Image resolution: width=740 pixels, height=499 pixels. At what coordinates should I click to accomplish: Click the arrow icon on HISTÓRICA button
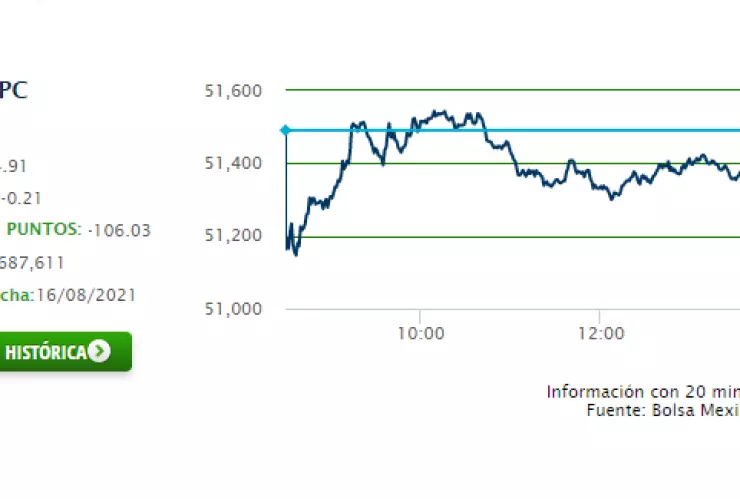point(99,352)
